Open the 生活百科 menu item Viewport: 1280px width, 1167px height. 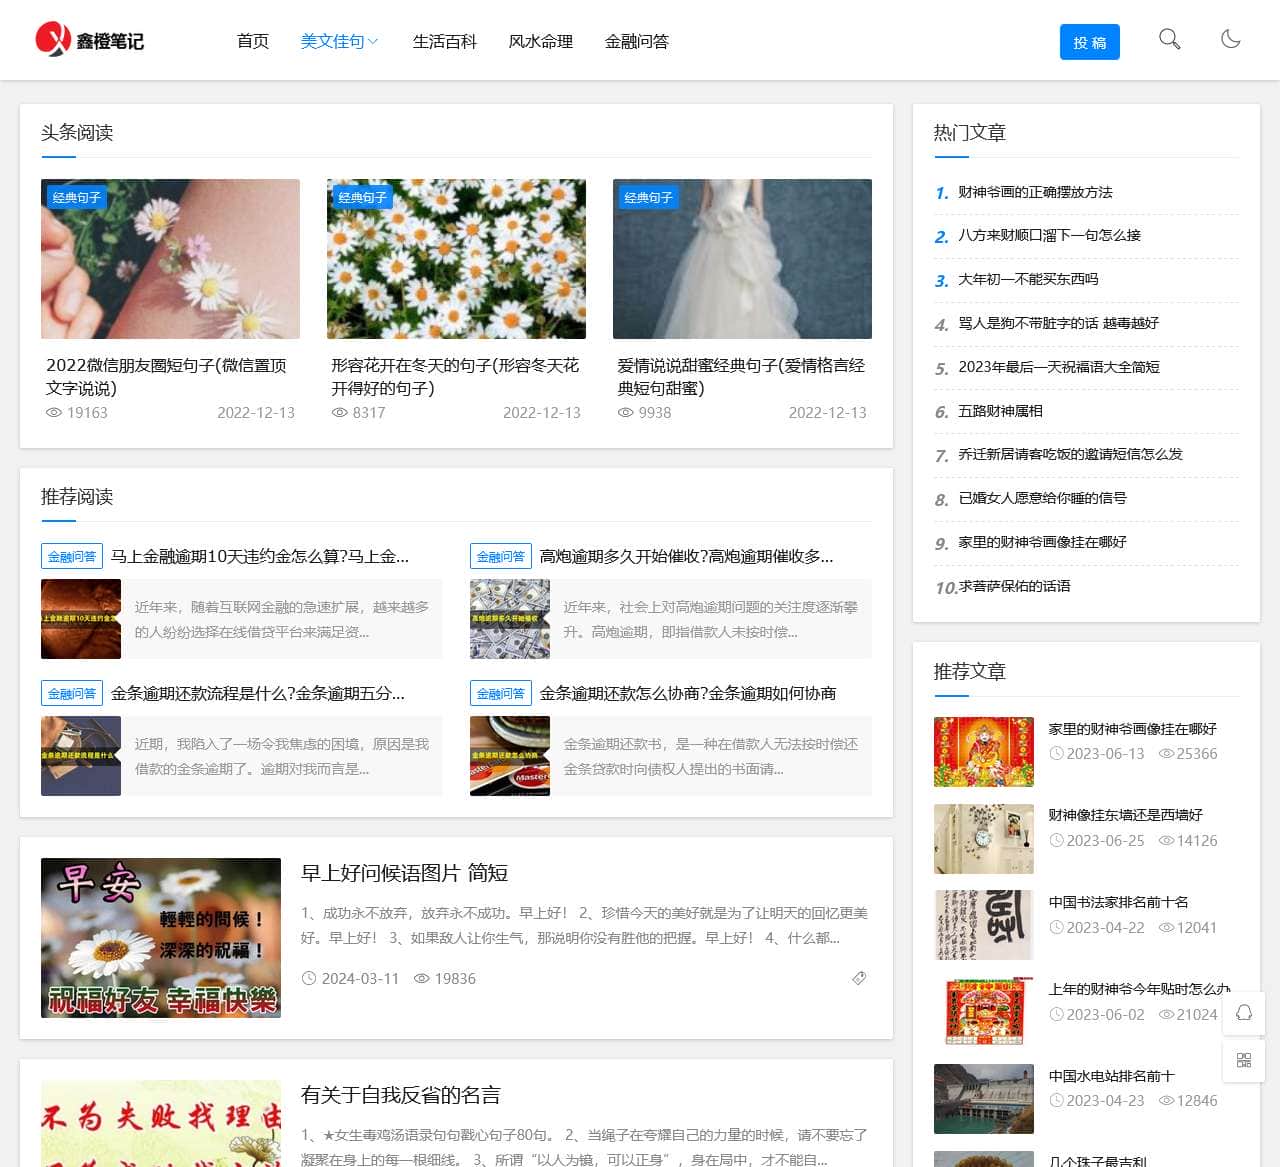pos(444,41)
